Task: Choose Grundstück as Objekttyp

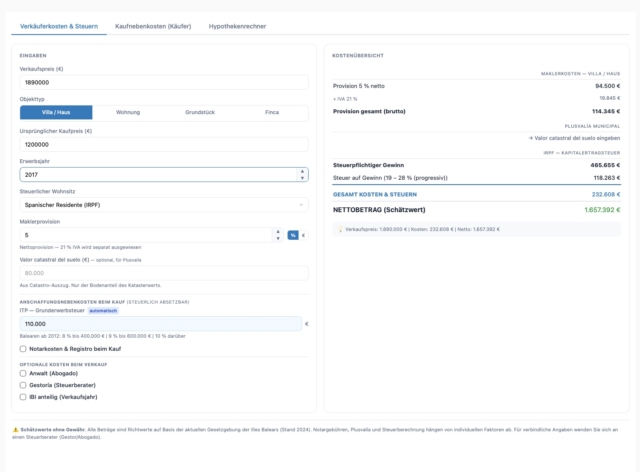Action: 200,112
